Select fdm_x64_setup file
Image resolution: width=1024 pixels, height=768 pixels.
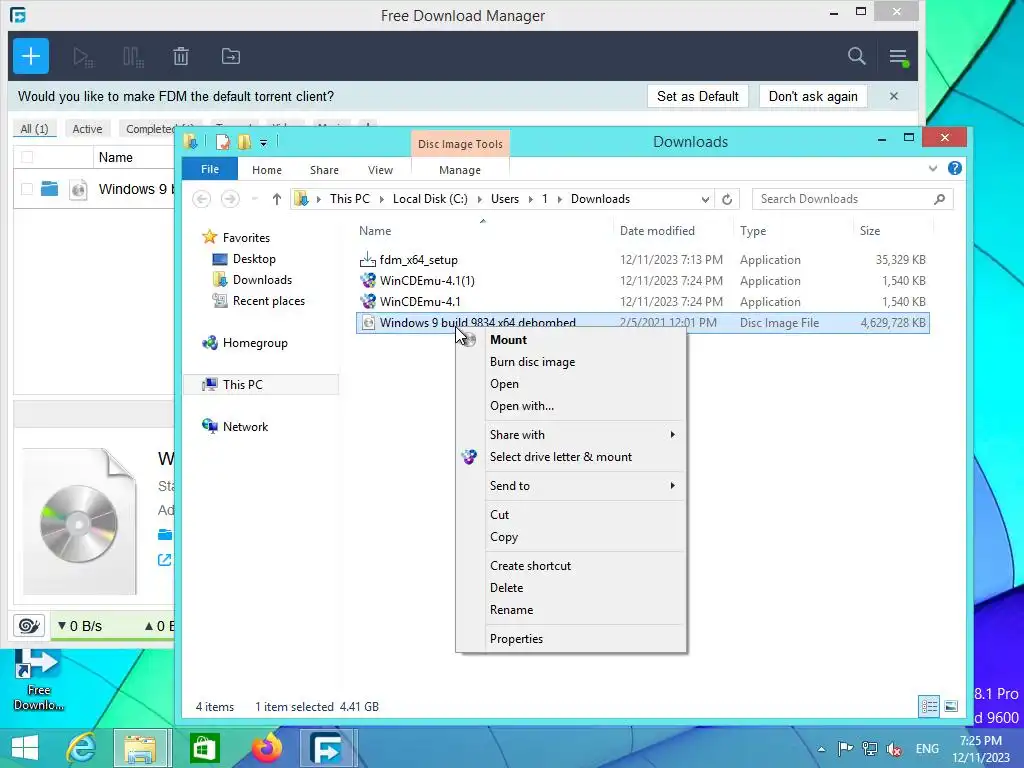[418, 260]
